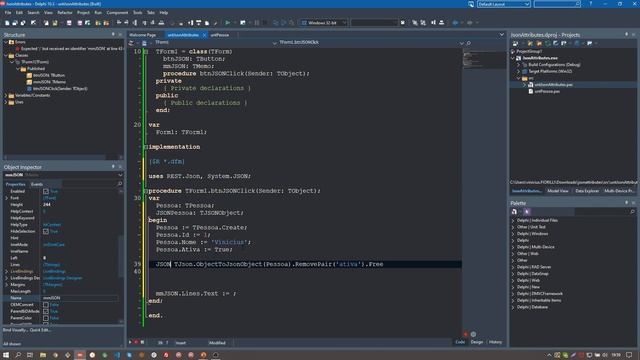Open the Refactor menu
The height and width of the screenshot is (360, 640).
pyautogui.click(x=64, y=13)
